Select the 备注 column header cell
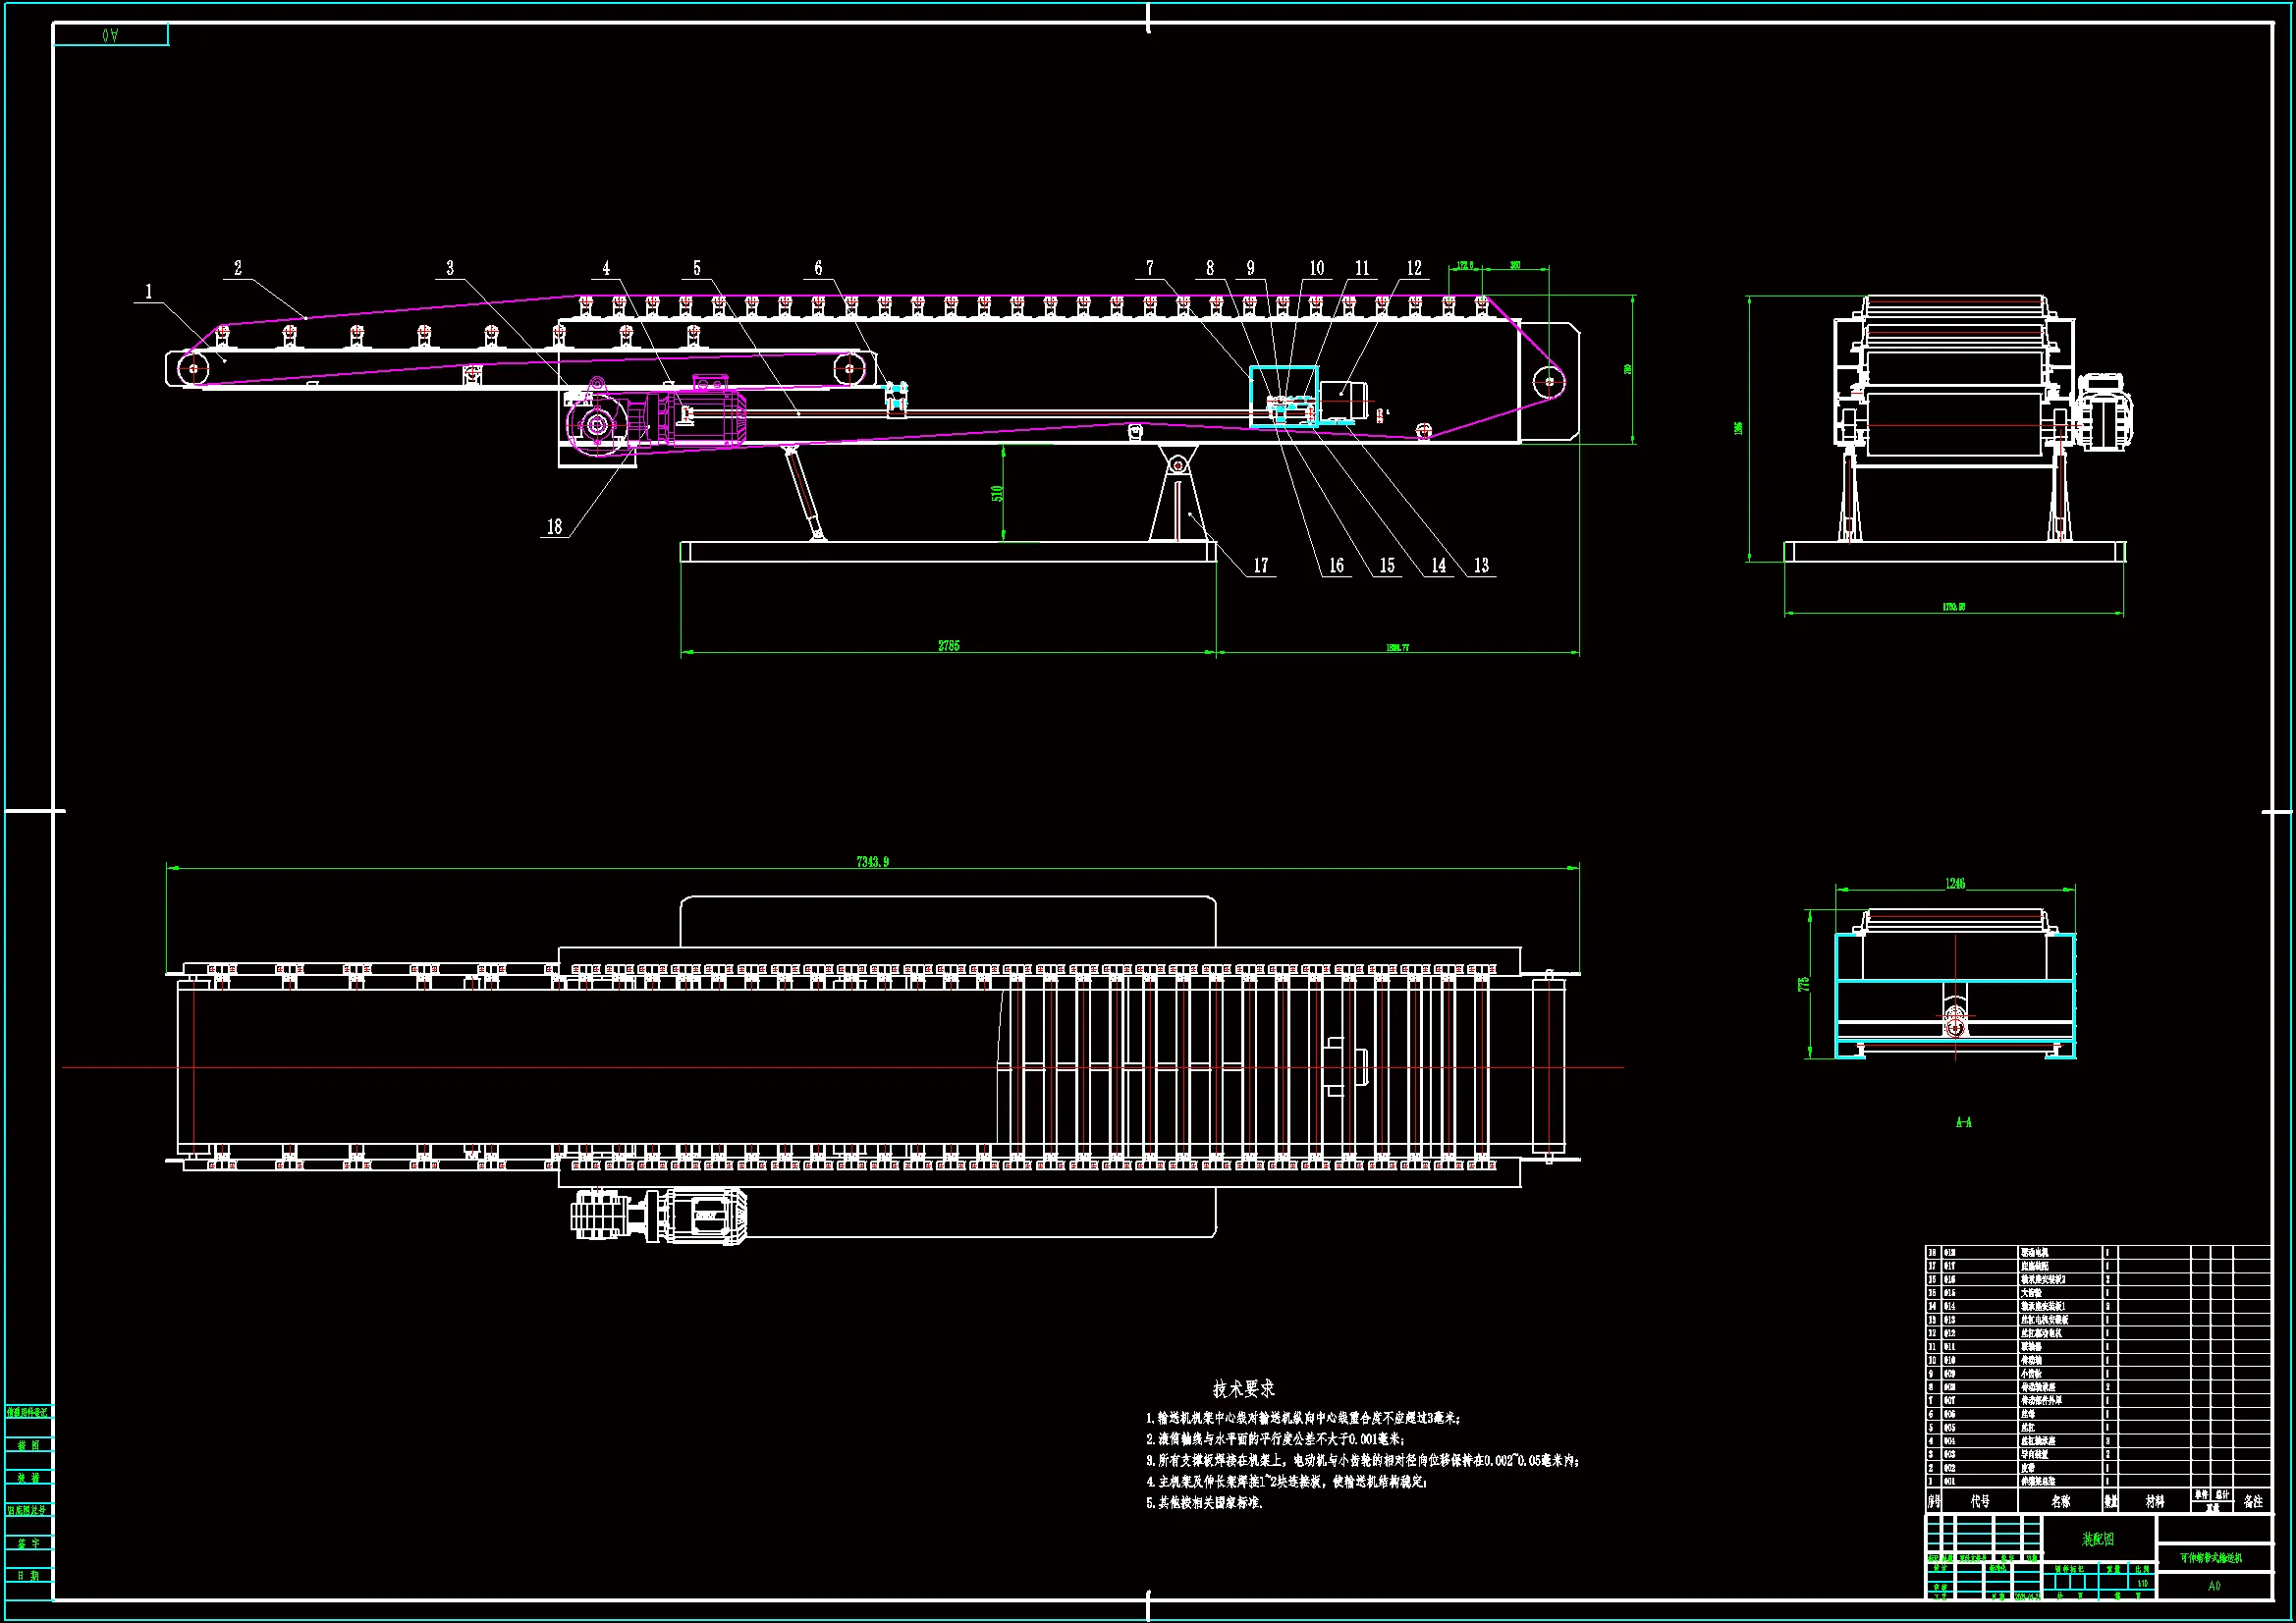 point(2252,1501)
